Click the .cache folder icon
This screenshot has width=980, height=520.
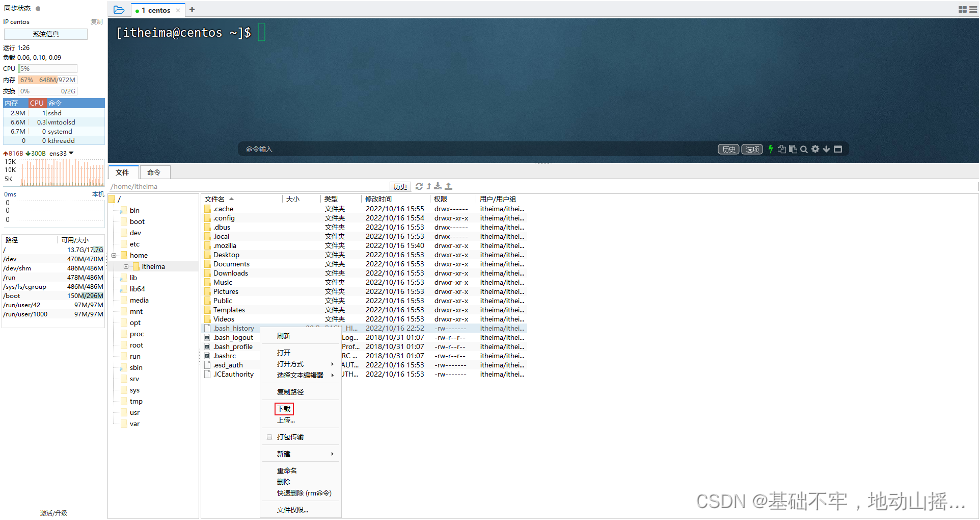208,209
